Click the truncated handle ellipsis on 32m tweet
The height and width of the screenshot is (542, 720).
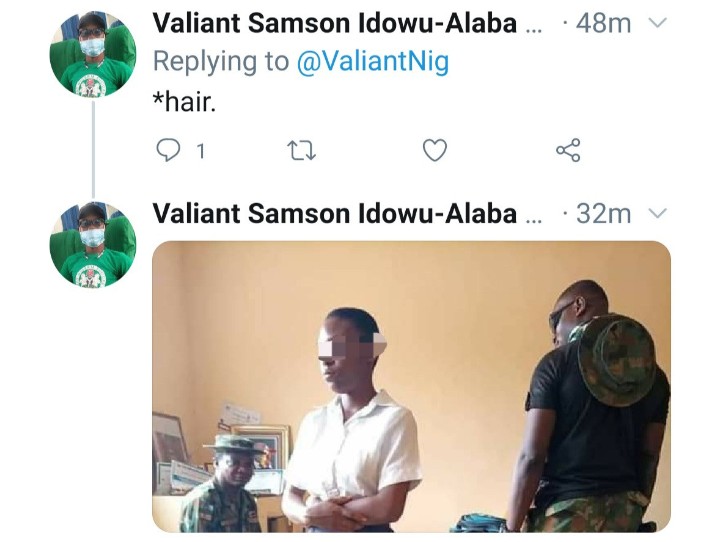tap(535, 215)
